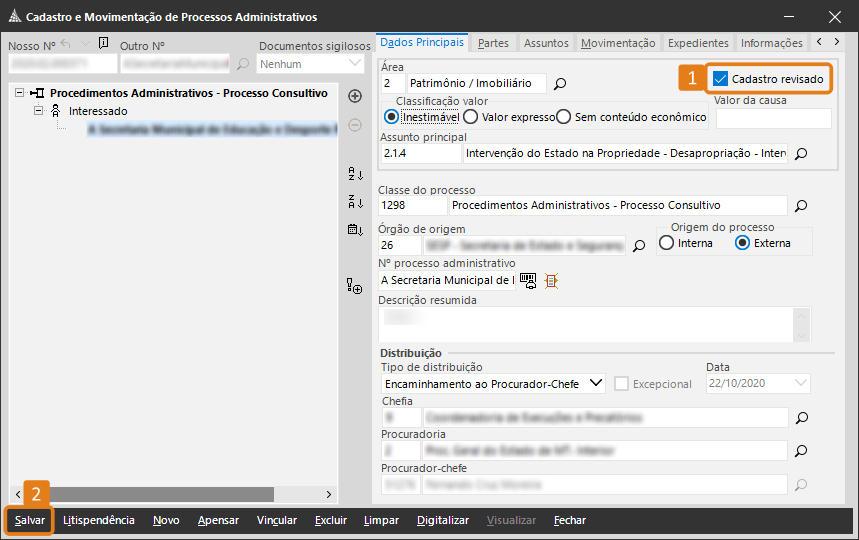Sort tree descending with the Z-A icon
Image resolution: width=859 pixels, height=540 pixels.
(354, 202)
